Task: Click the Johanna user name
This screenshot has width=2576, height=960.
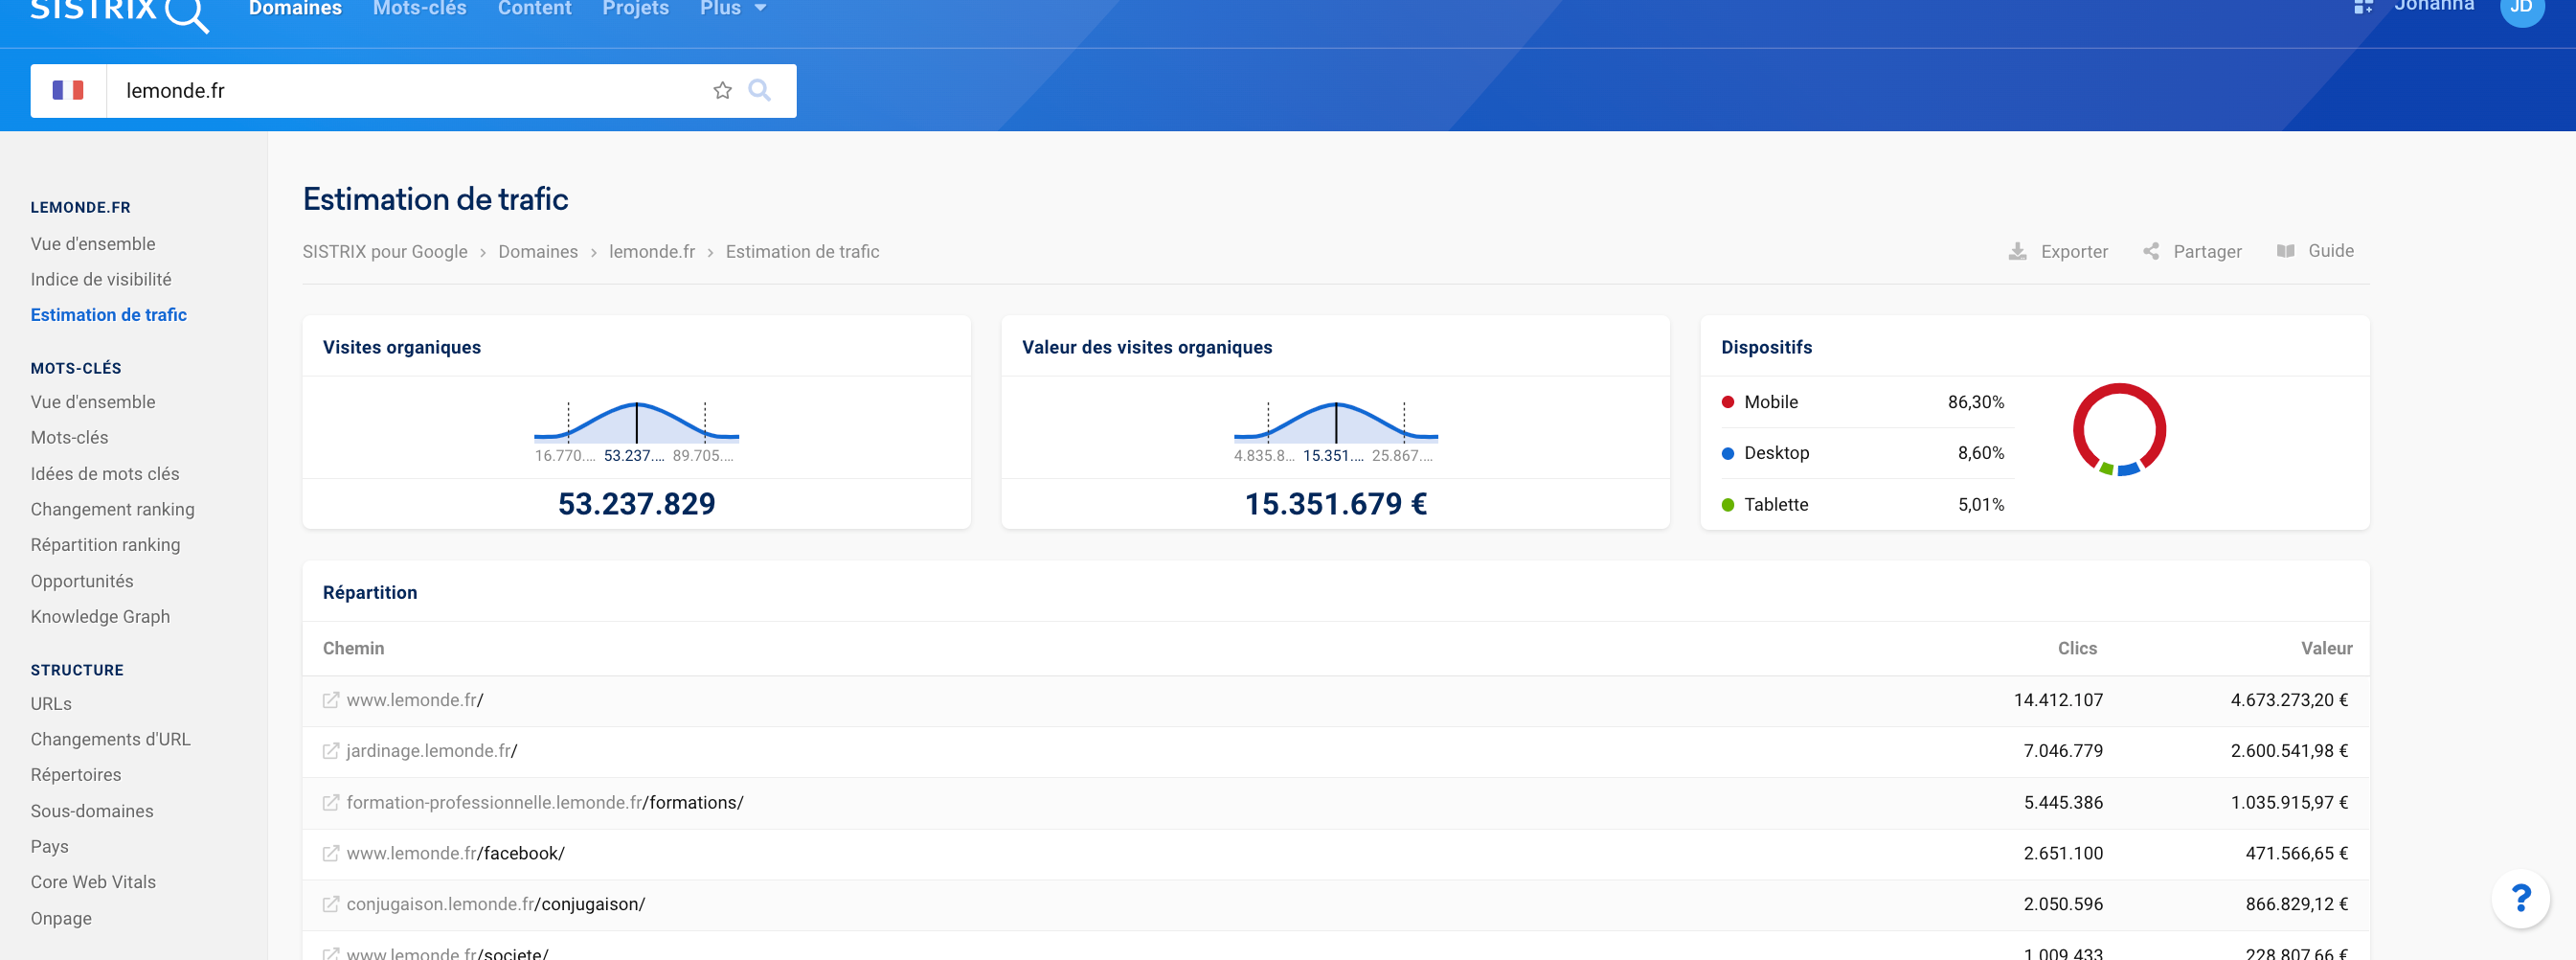Action: [x=2433, y=6]
